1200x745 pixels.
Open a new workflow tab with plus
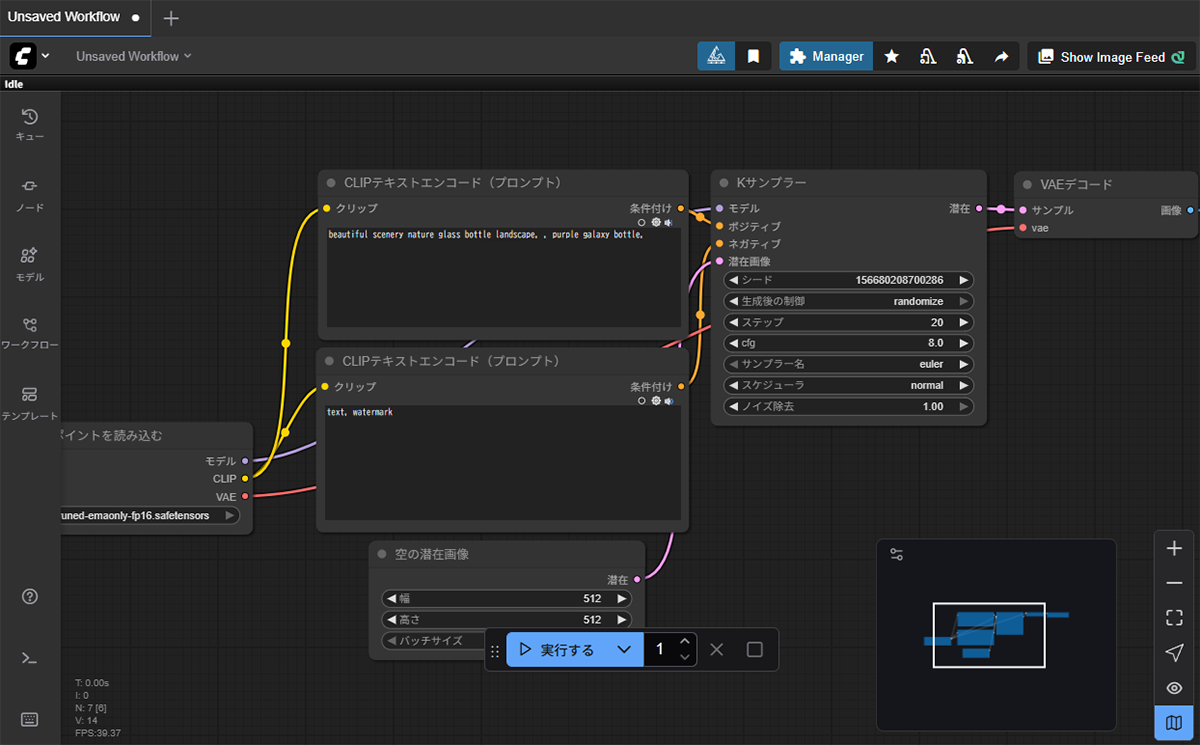171,18
